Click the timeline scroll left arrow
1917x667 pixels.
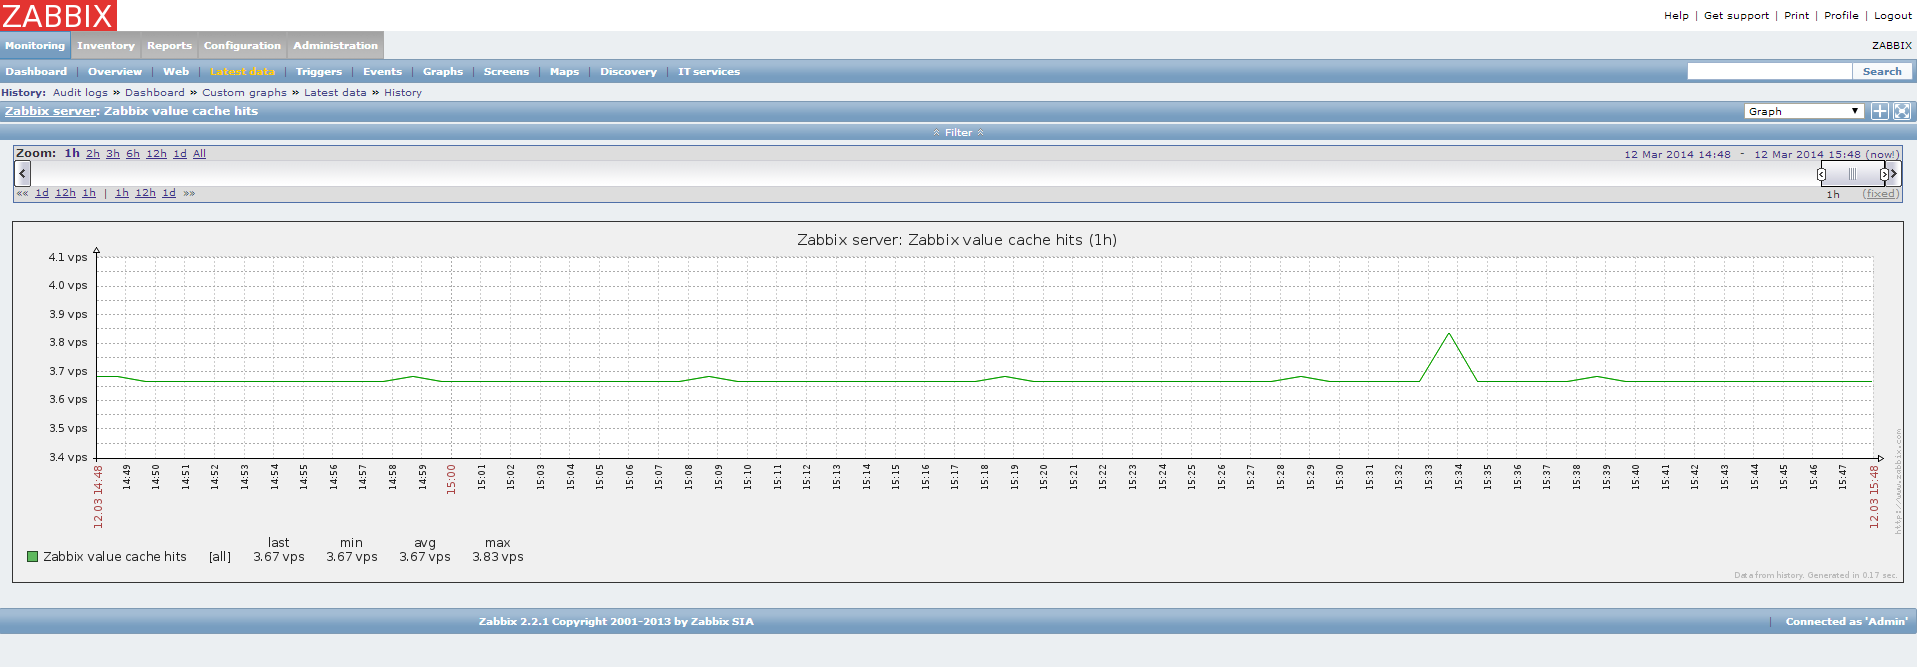point(23,173)
